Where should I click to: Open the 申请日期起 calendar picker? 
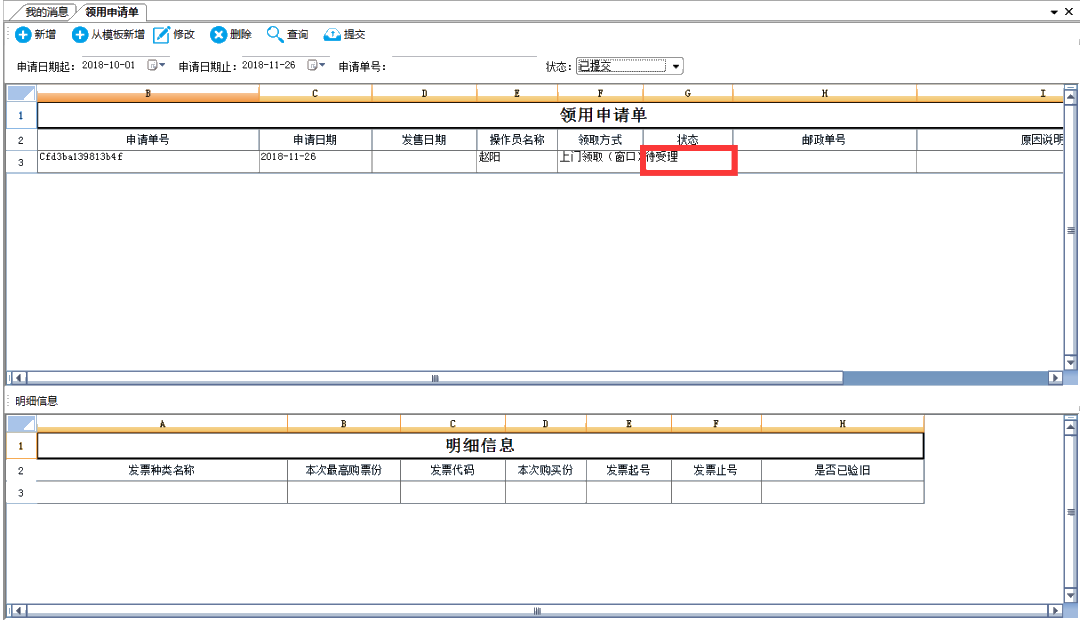[x=156, y=65]
